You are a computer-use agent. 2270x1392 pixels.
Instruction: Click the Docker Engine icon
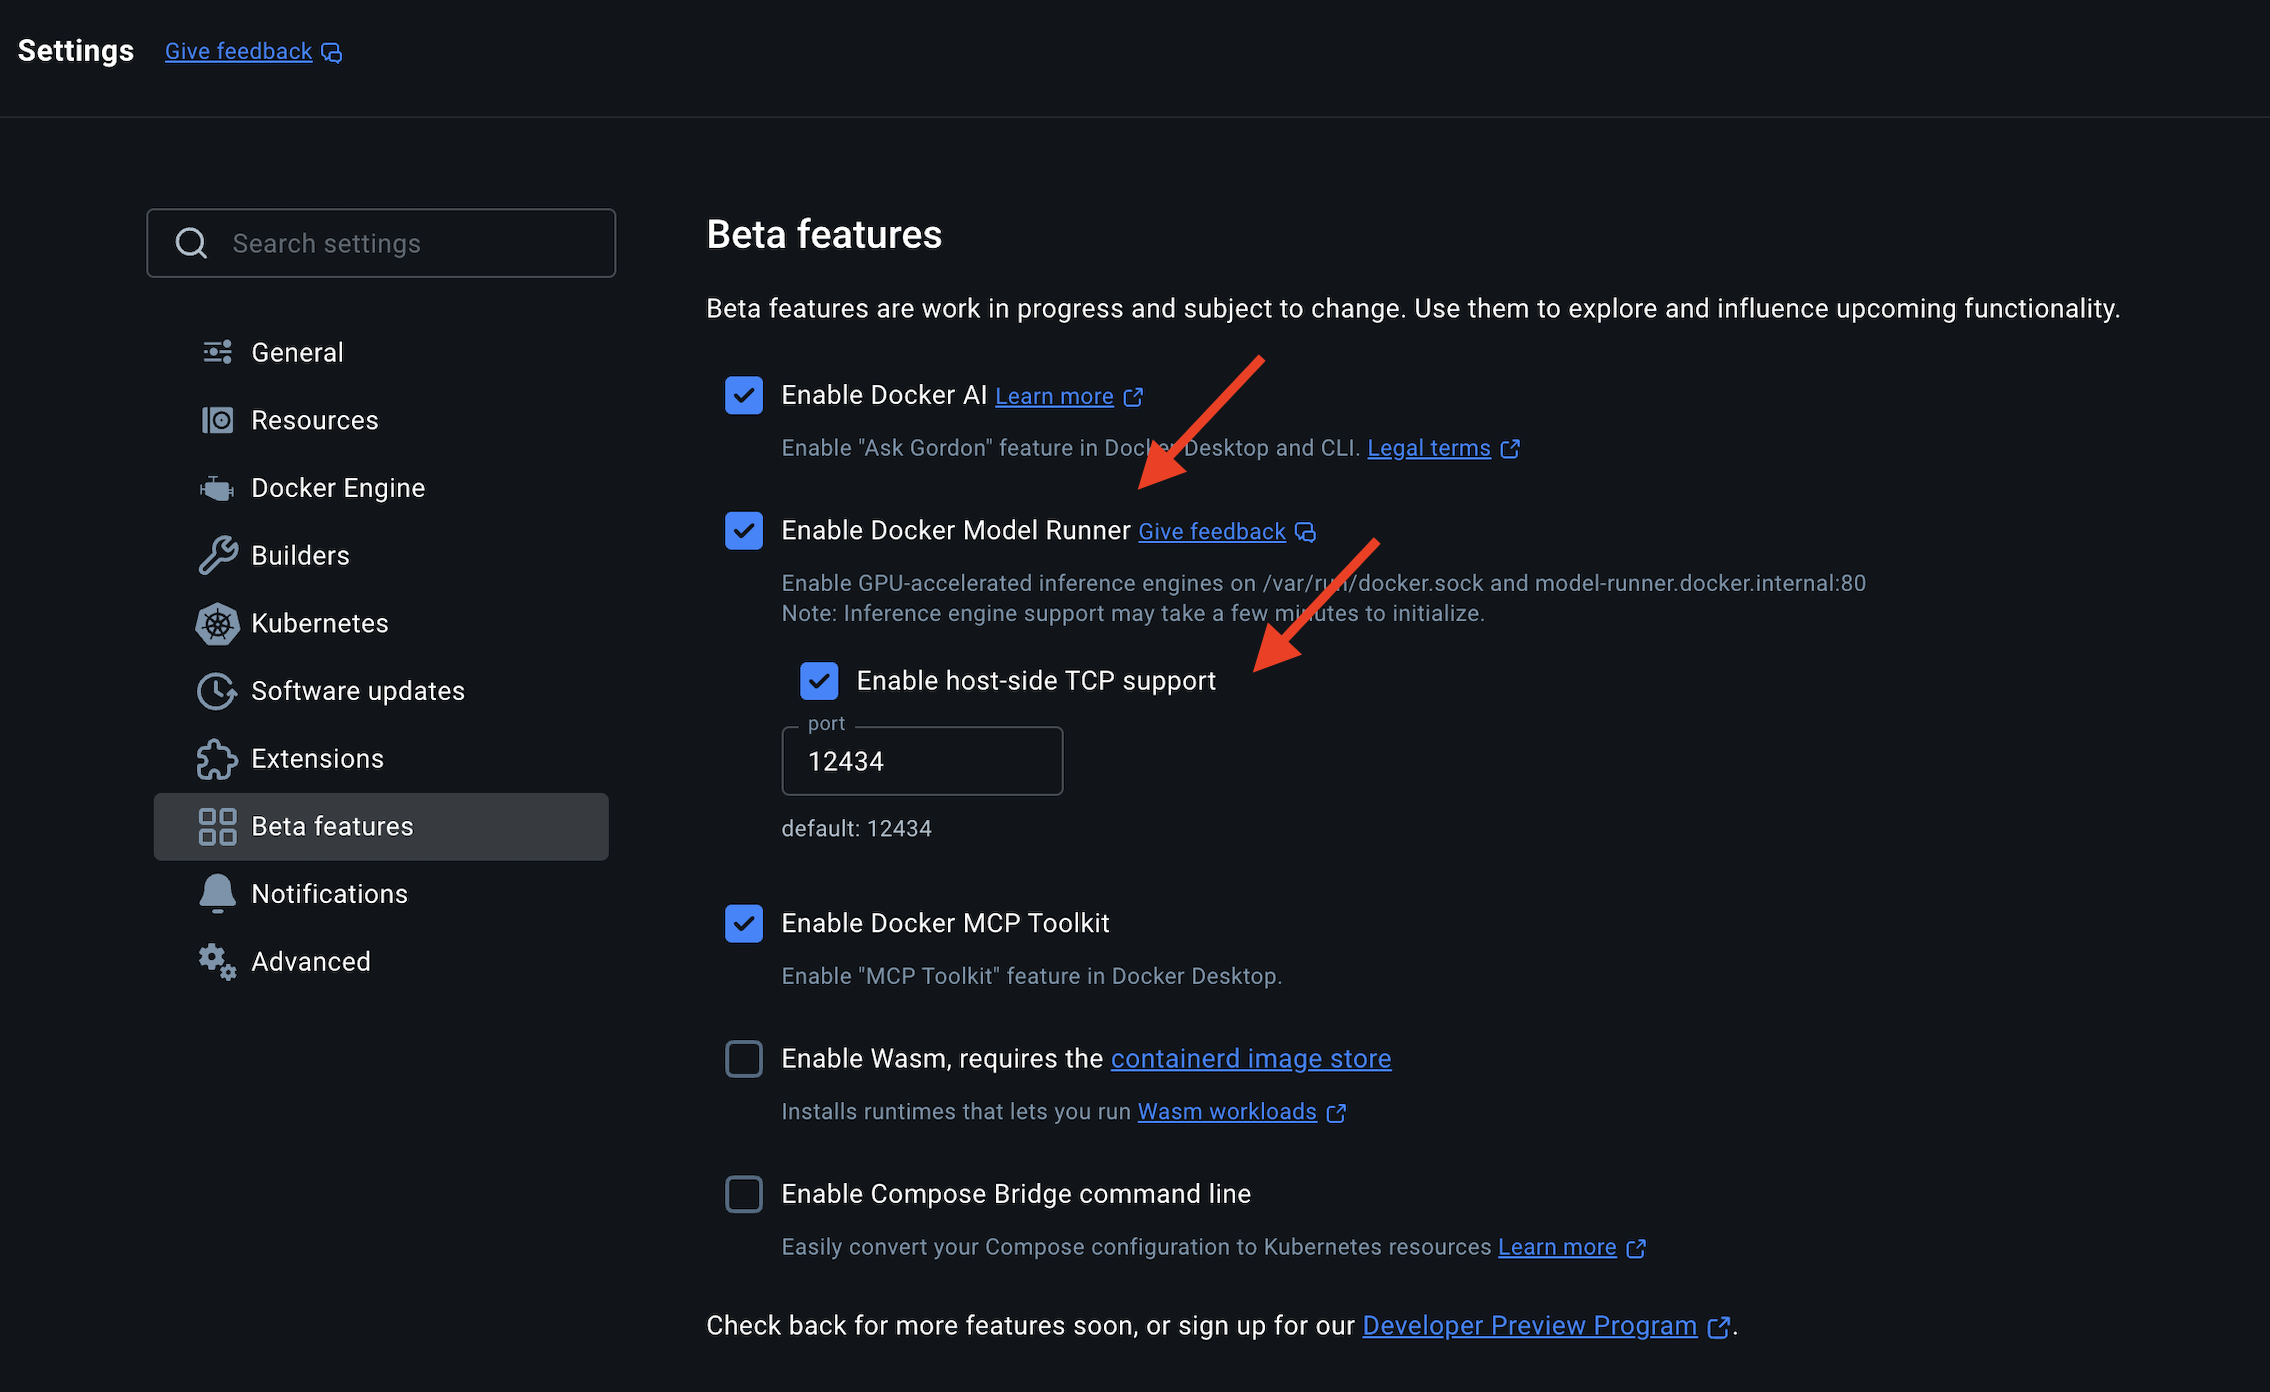click(x=217, y=488)
